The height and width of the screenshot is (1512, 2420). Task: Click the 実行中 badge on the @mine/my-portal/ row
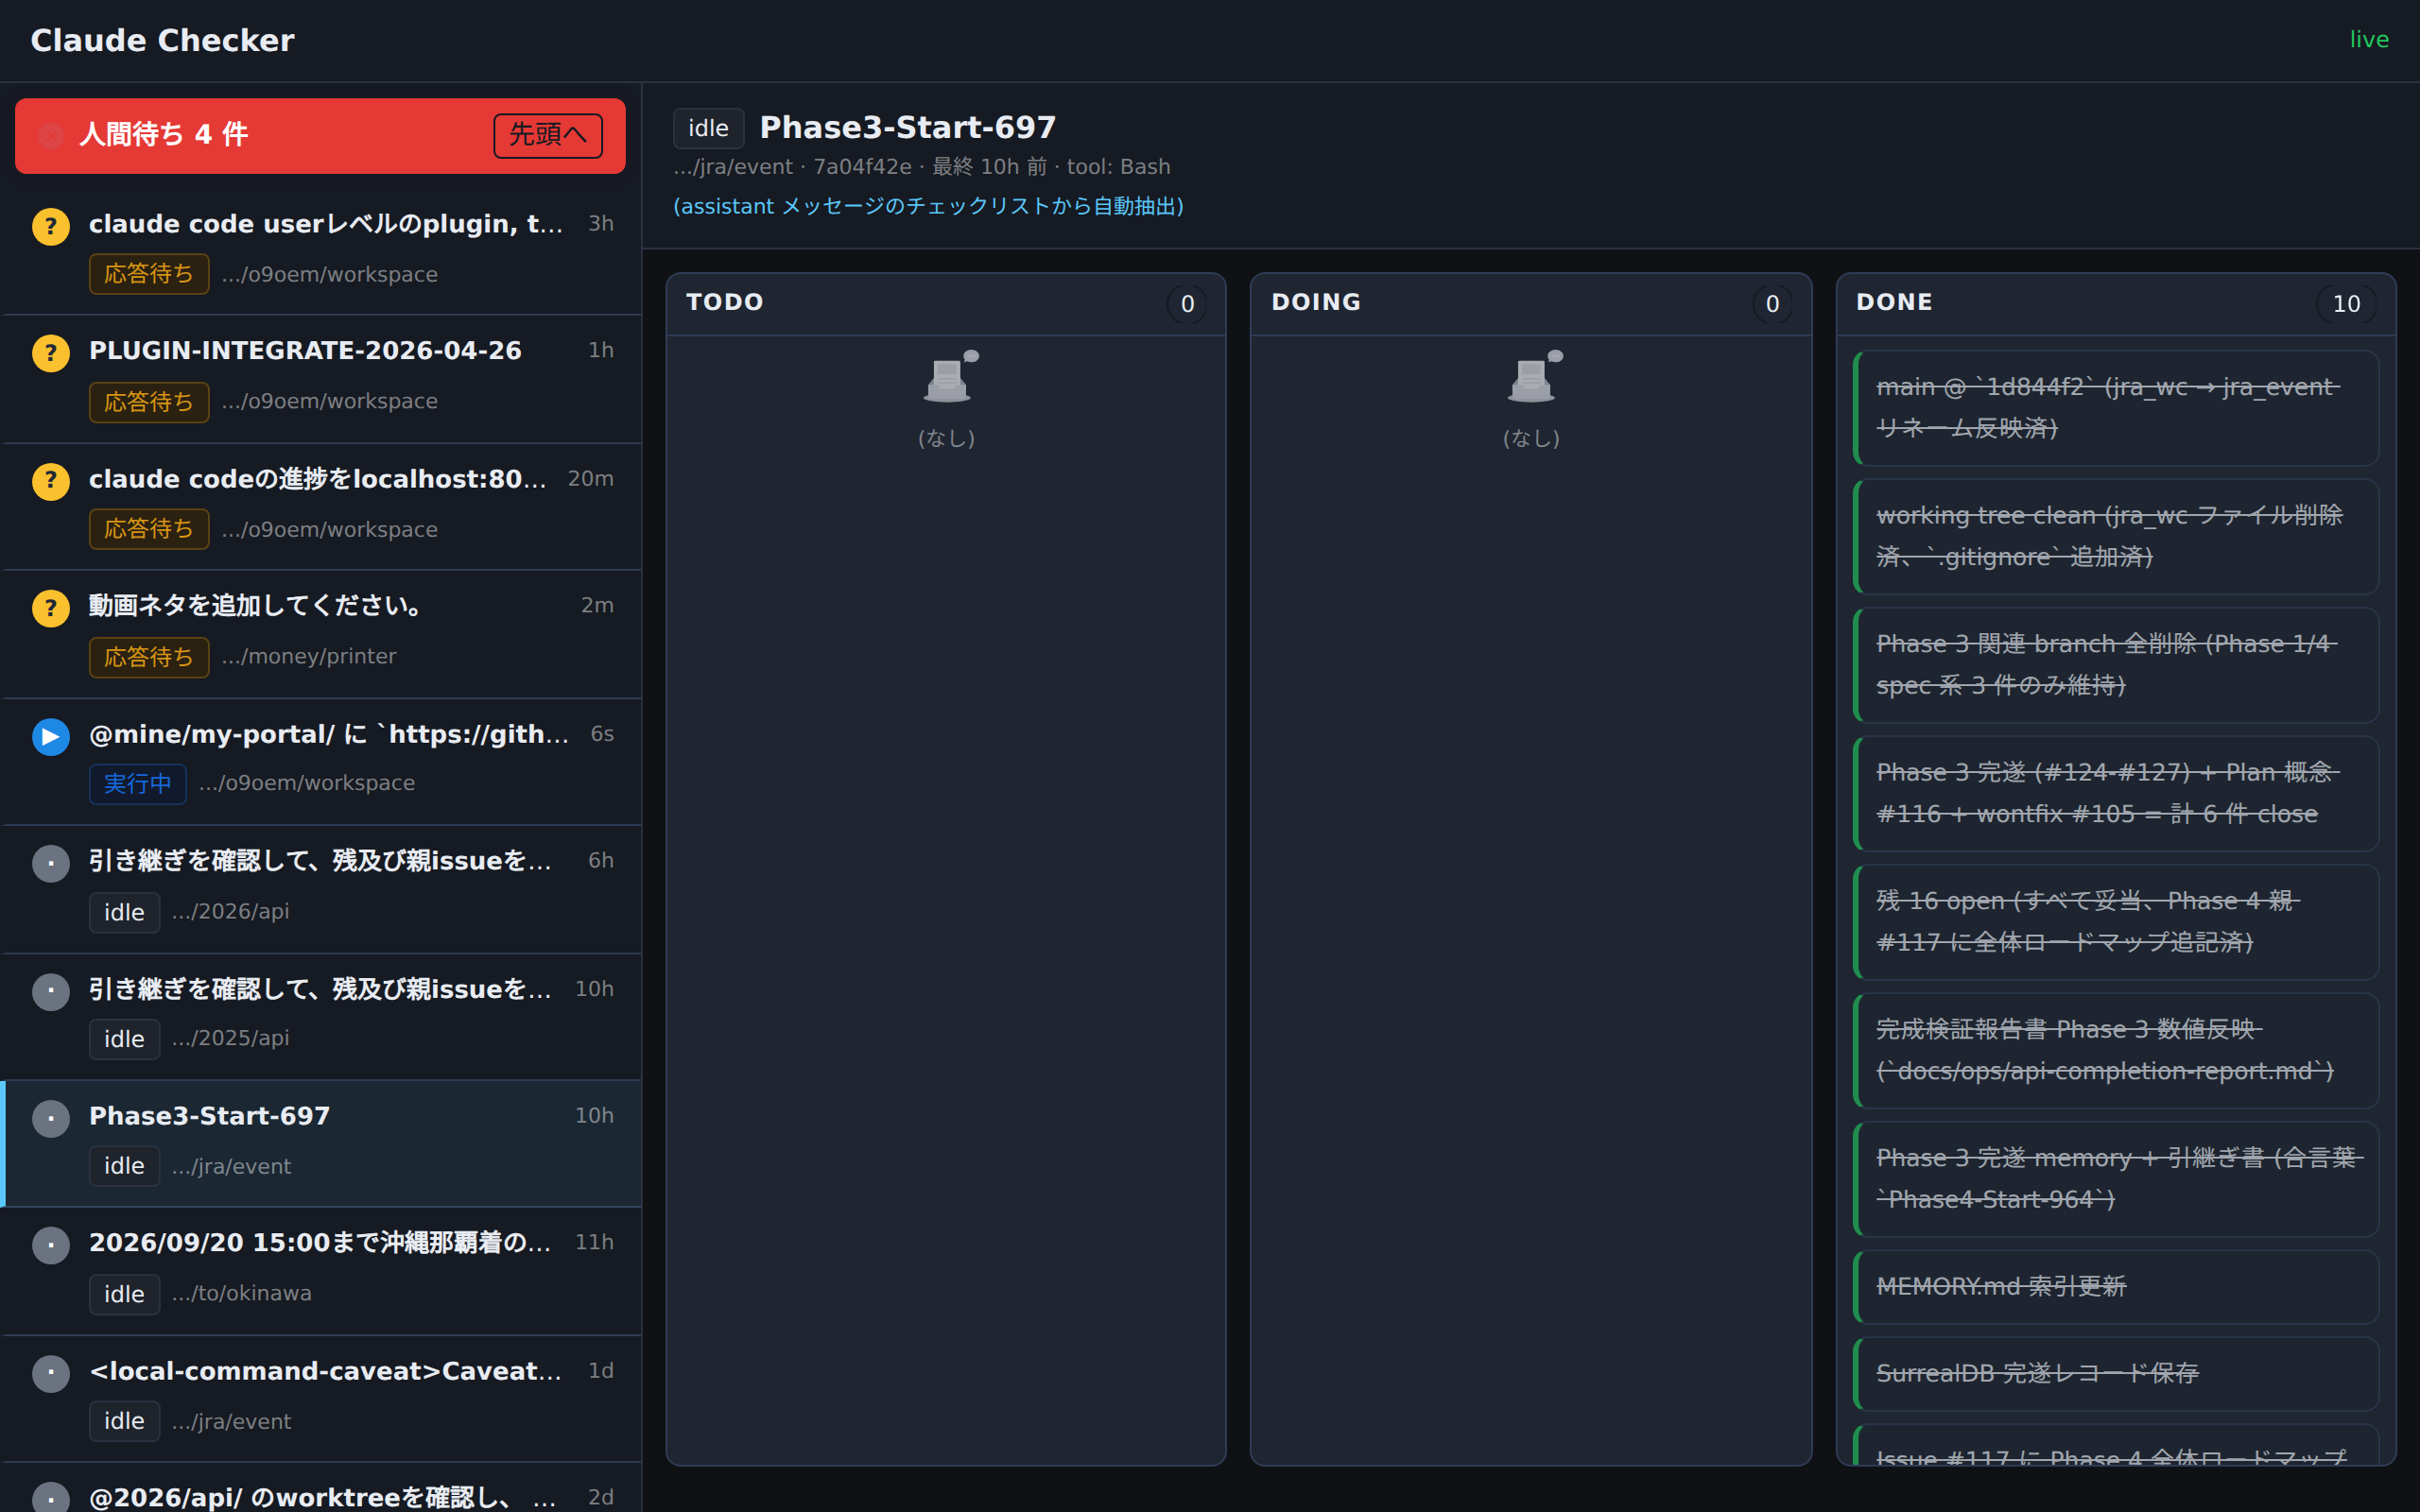(x=138, y=784)
